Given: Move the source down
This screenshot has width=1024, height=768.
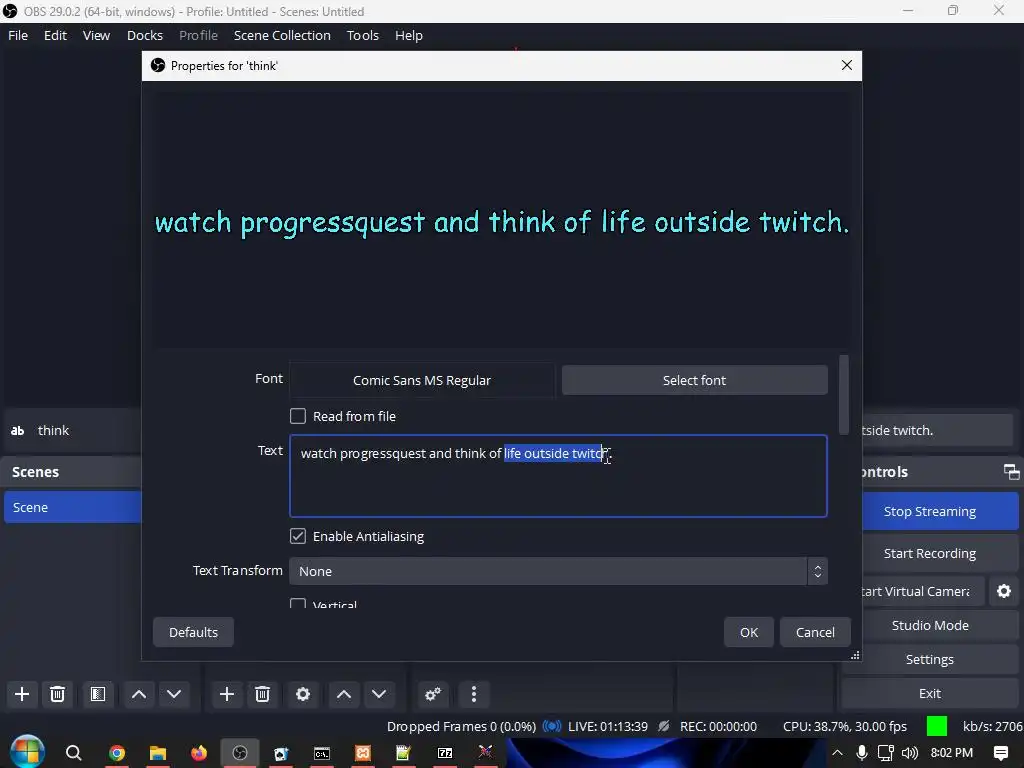Looking at the screenshot, I should click(x=379, y=694).
